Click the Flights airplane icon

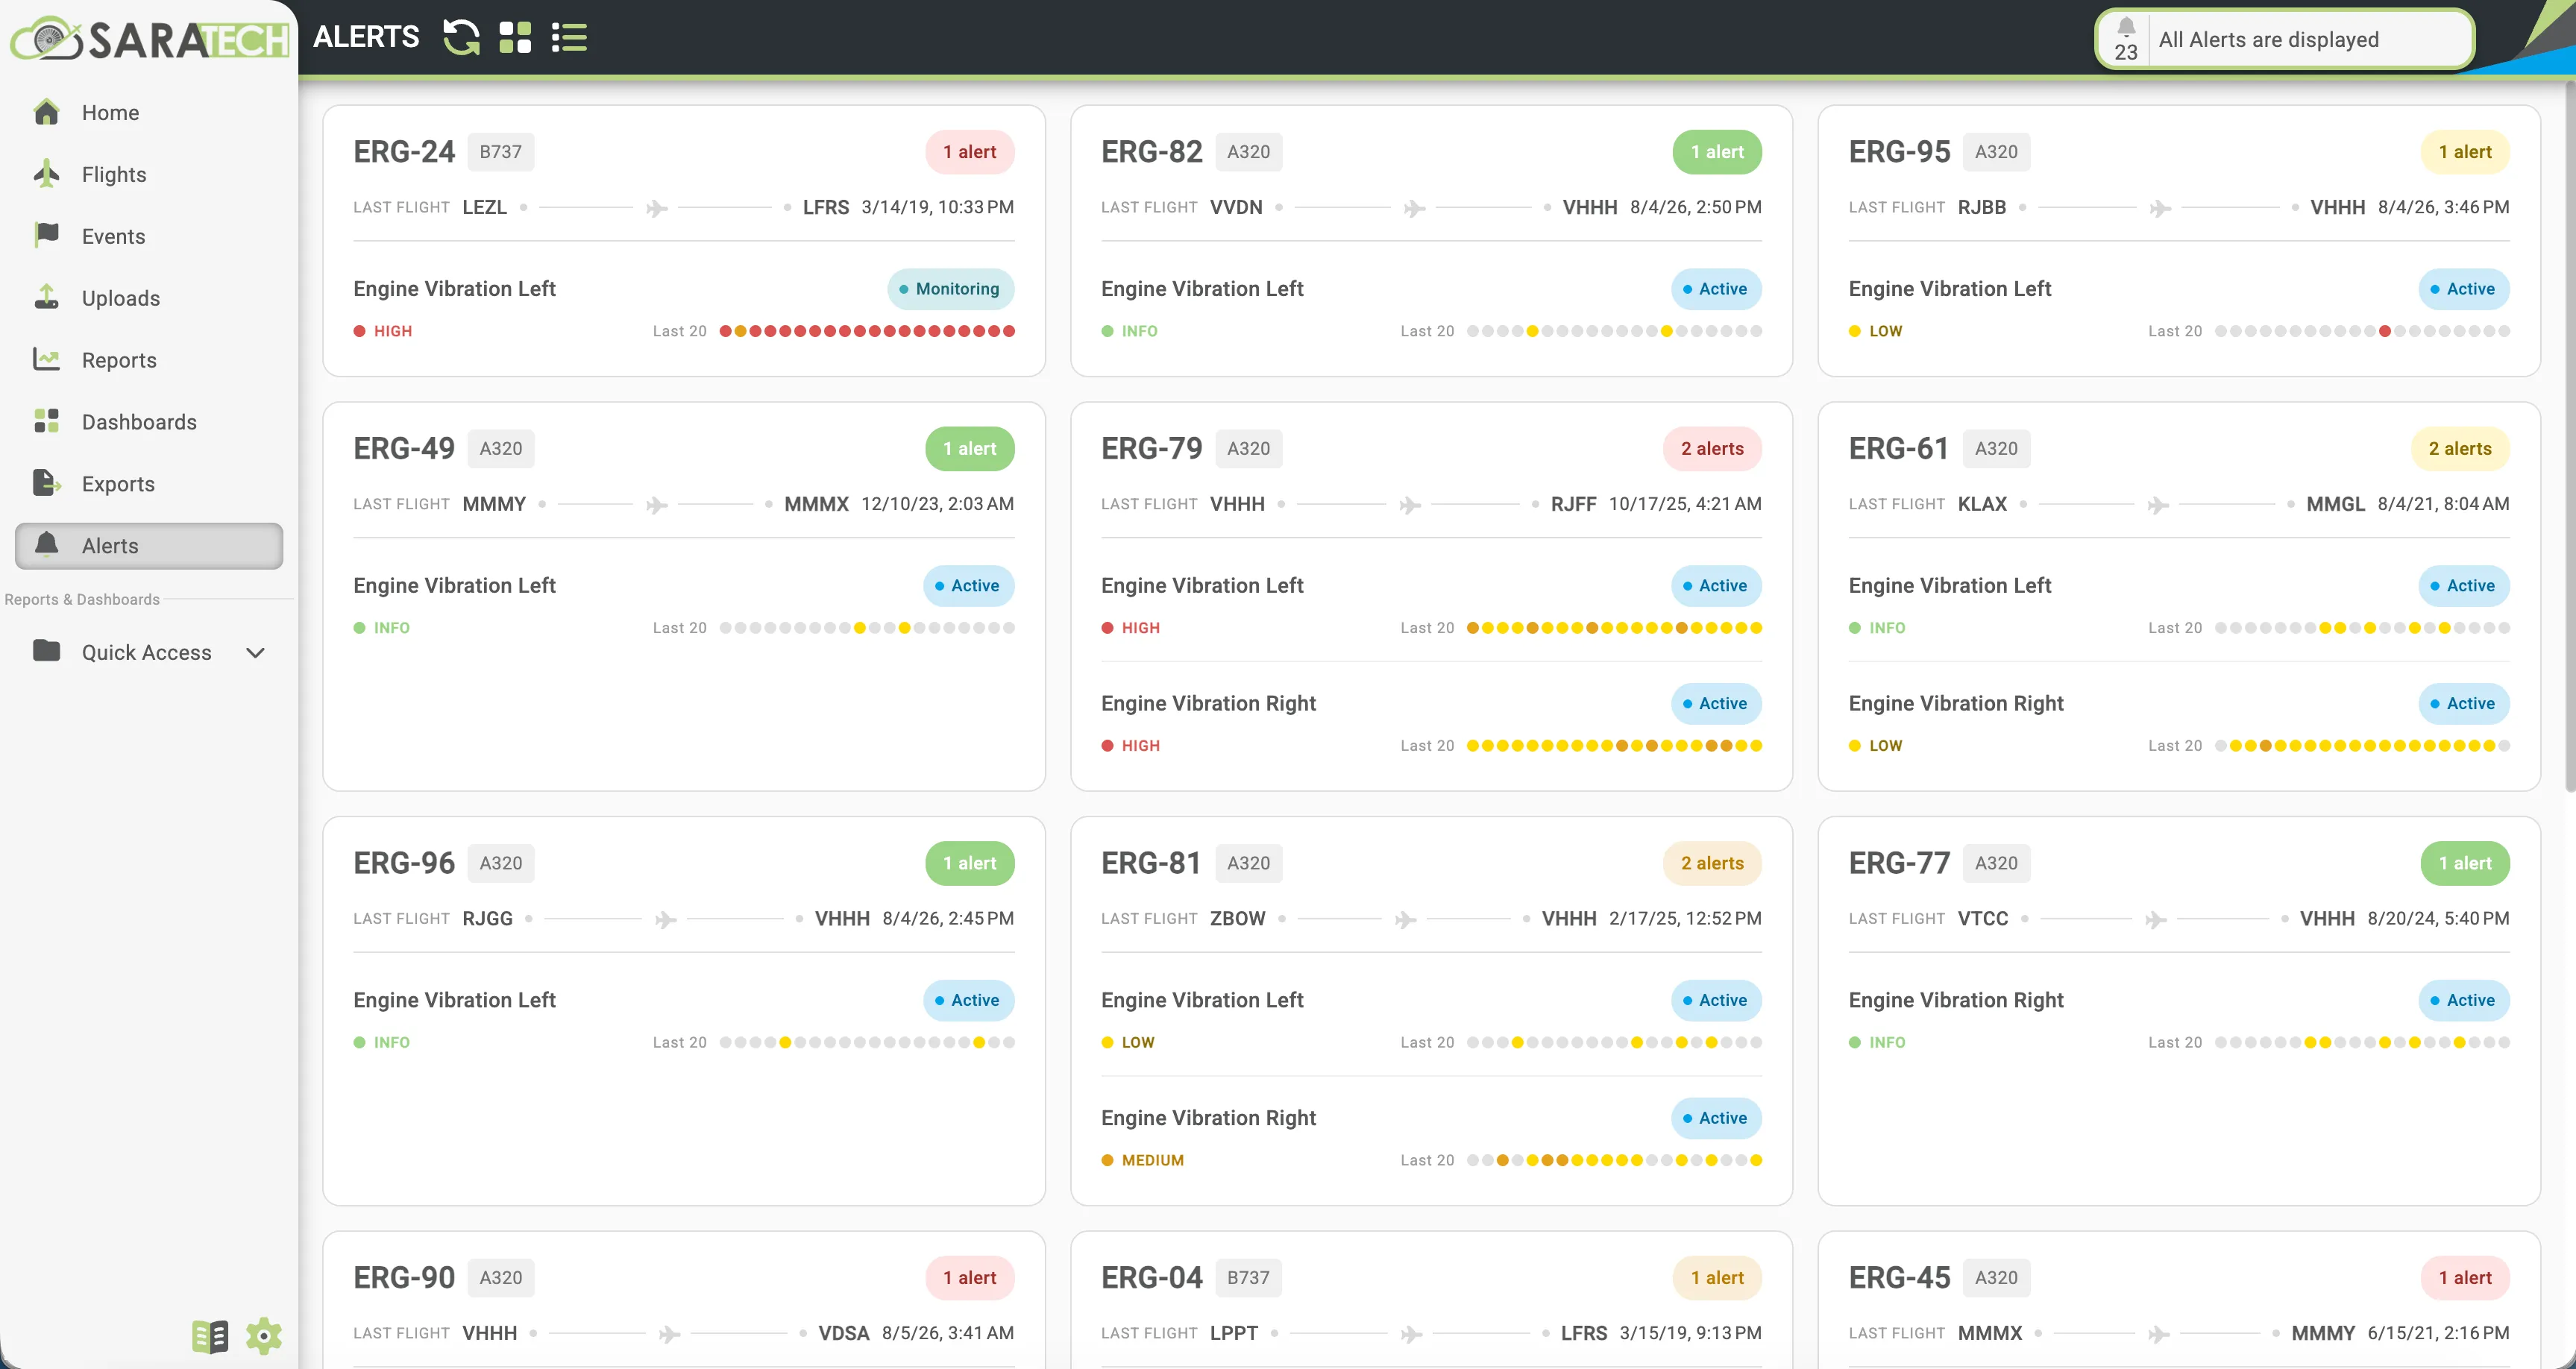tap(46, 173)
